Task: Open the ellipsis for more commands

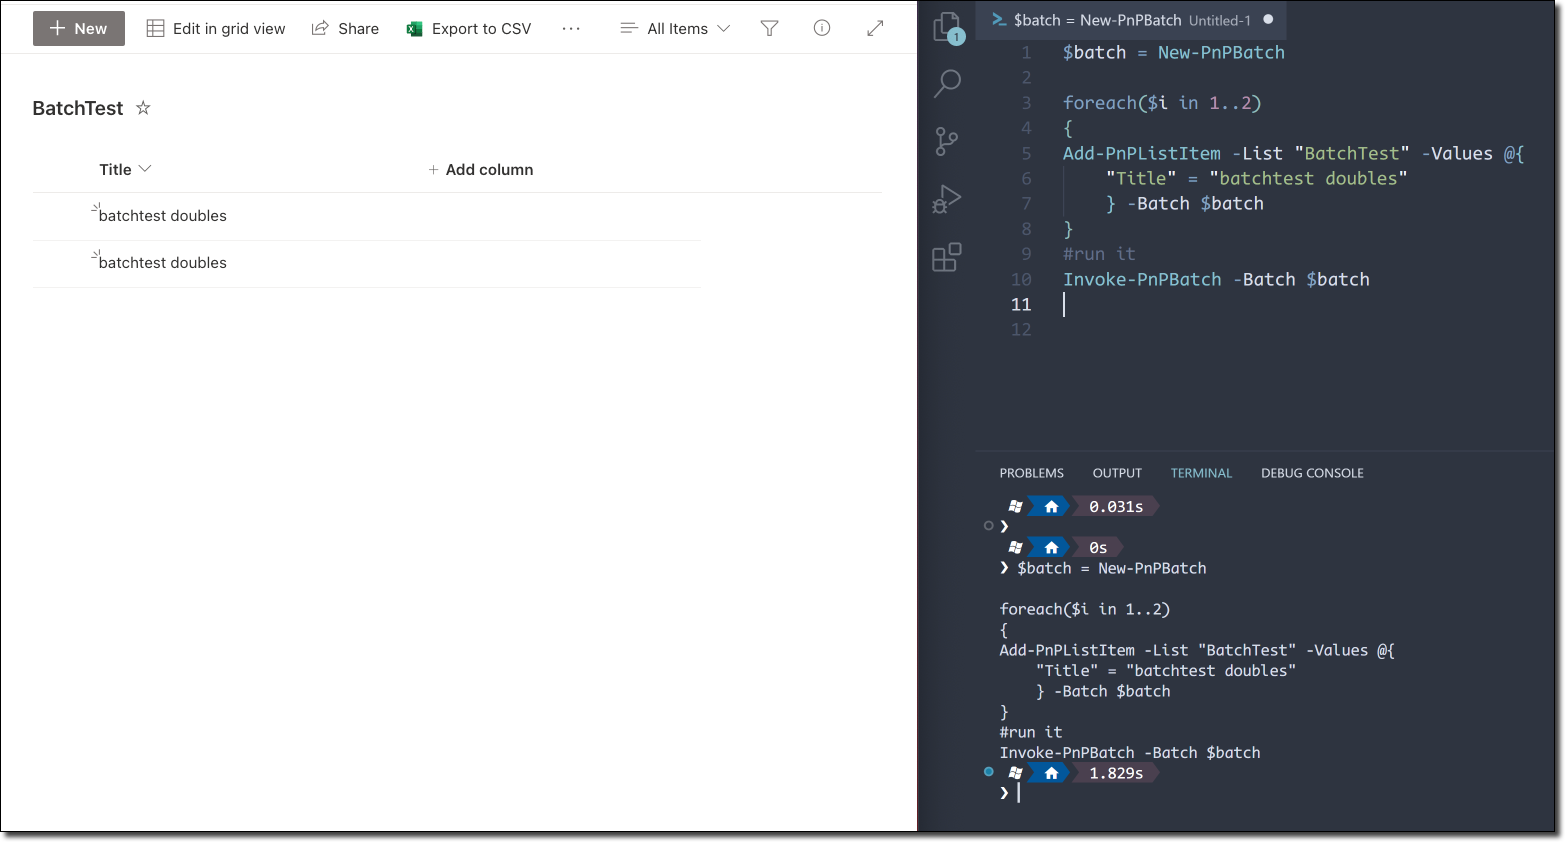Action: click(571, 28)
